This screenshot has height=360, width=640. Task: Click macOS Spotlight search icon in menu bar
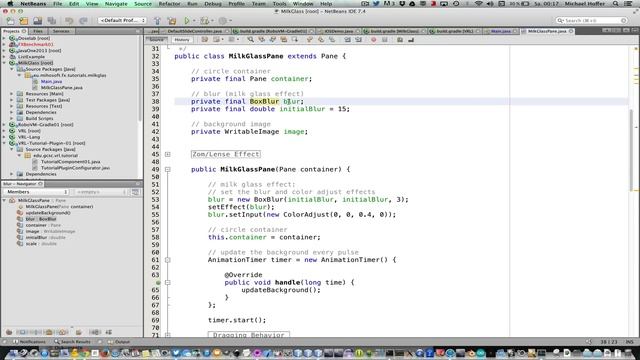coord(616,4)
